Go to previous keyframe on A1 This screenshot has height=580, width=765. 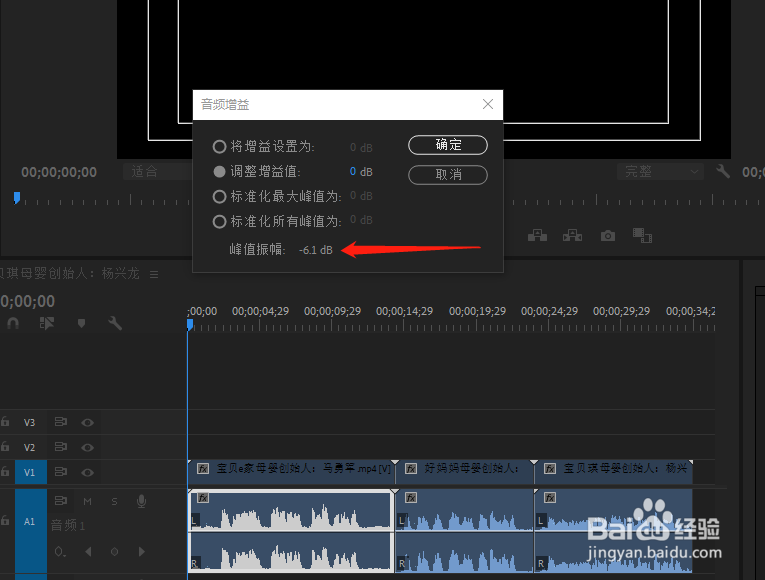(88, 552)
